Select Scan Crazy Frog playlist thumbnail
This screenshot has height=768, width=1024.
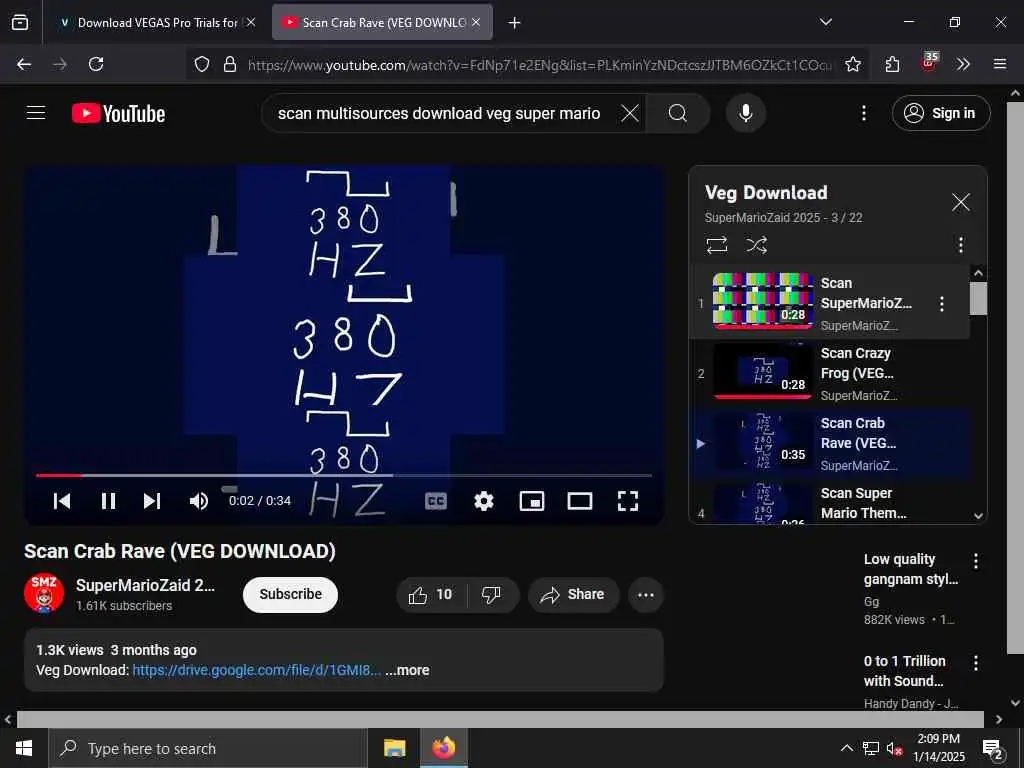pos(763,371)
